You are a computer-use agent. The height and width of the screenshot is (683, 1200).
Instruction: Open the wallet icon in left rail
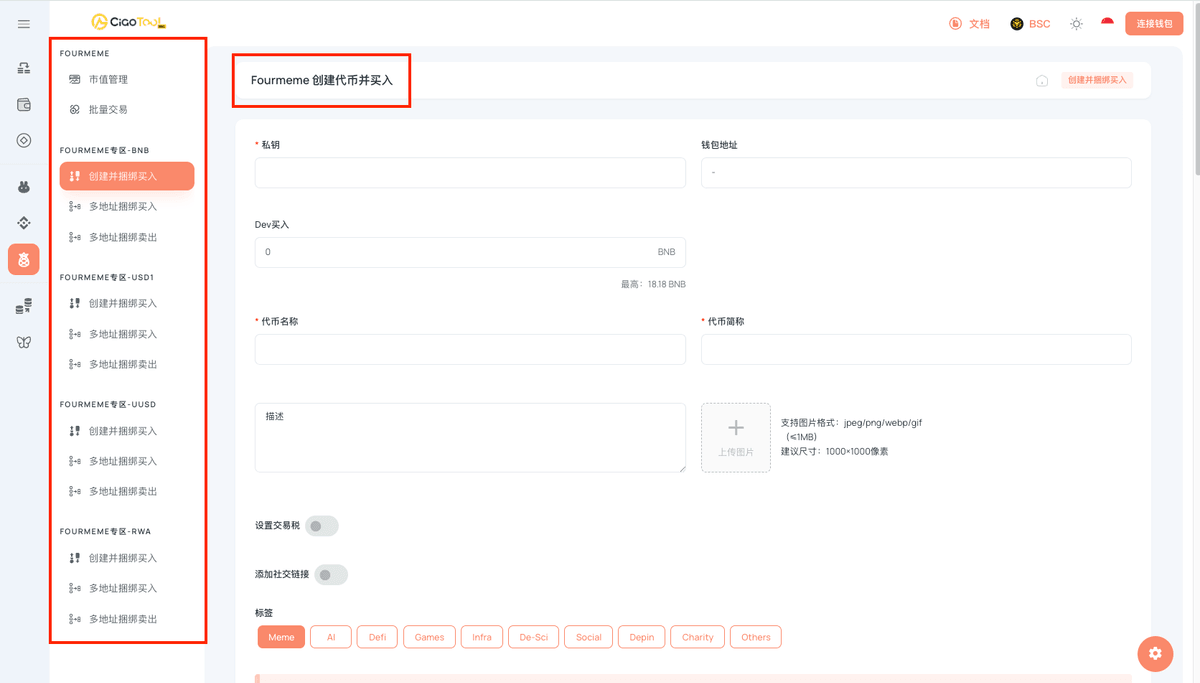[x=24, y=104]
